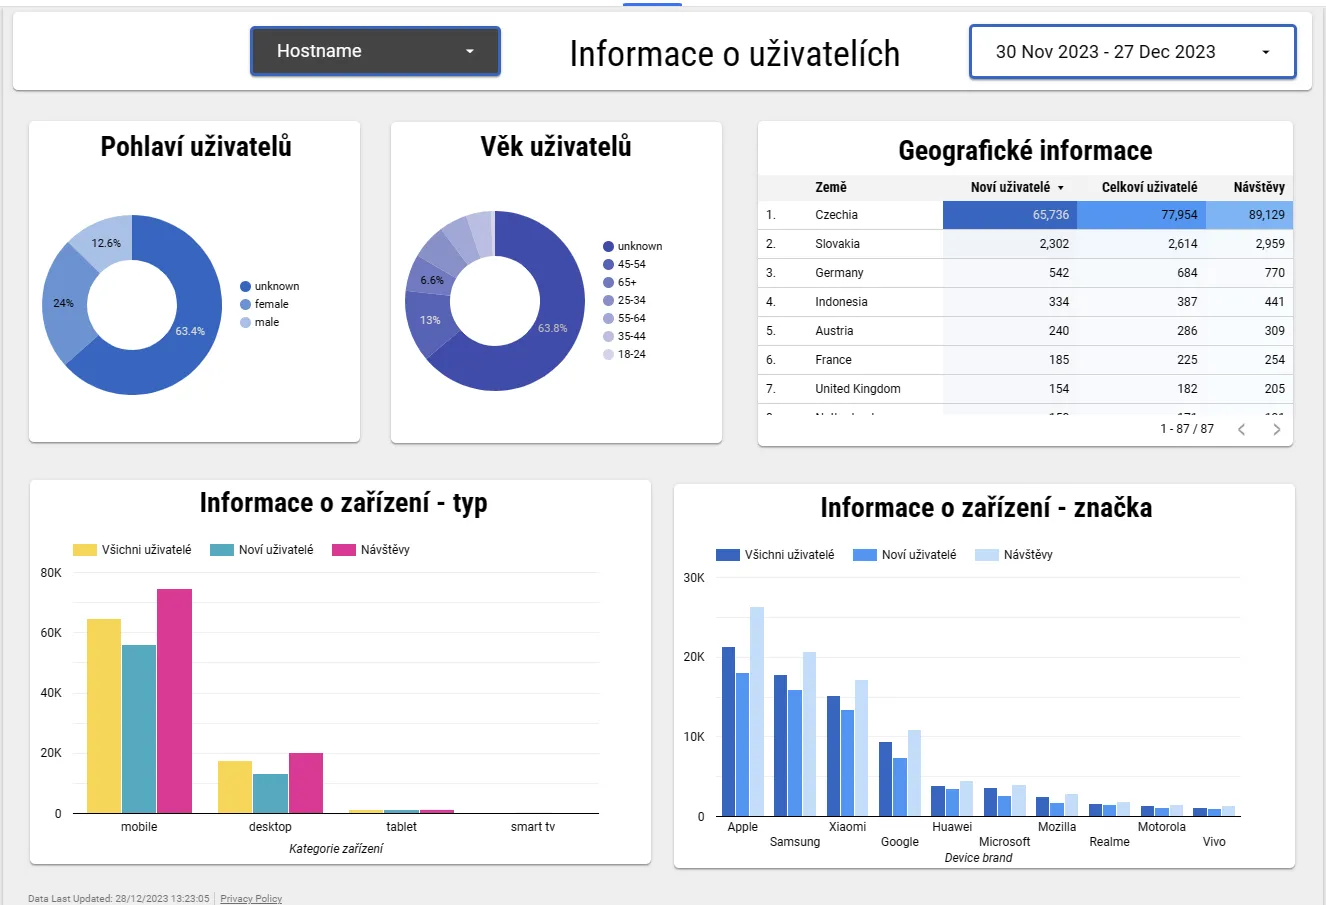
Task: Click the teal mobile Noví uživatelé bar
Action: [139, 729]
